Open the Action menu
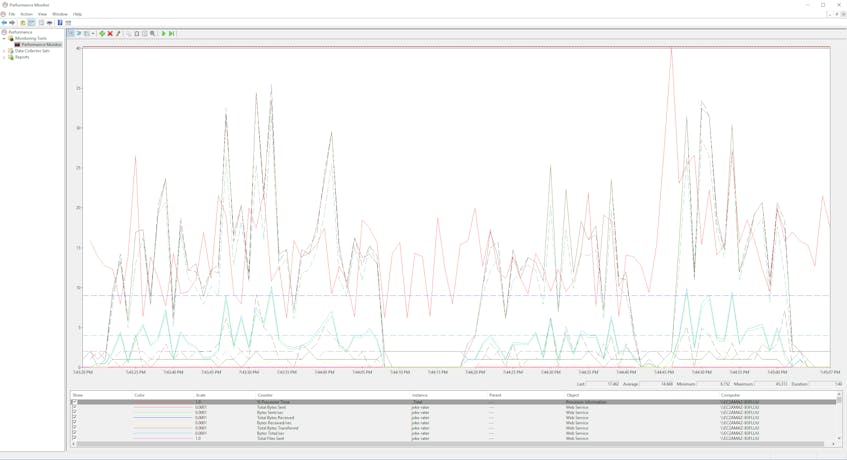Image resolution: width=847 pixels, height=460 pixels. click(26, 14)
